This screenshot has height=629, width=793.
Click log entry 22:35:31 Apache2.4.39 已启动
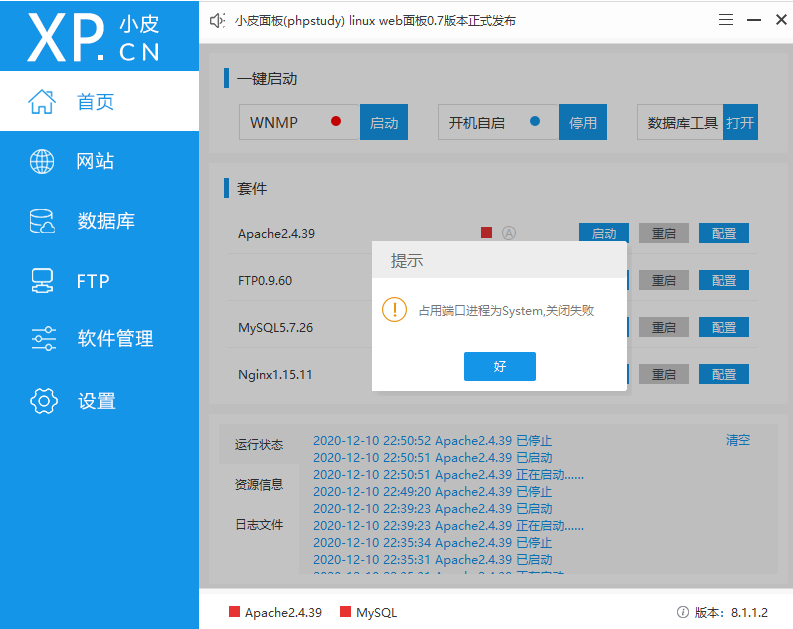(432, 560)
